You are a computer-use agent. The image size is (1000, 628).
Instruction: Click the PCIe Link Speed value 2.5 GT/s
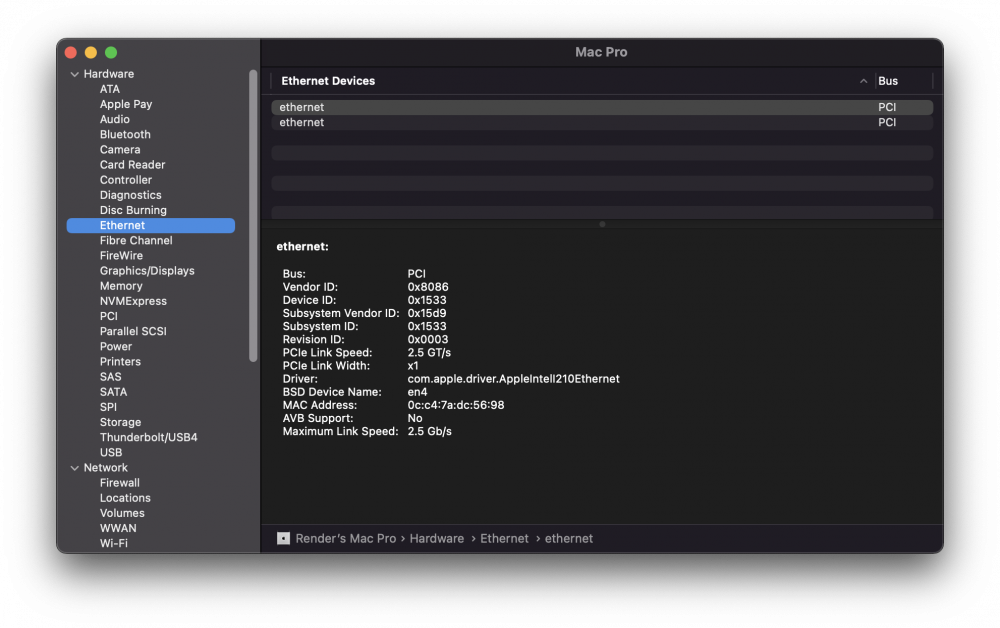click(429, 353)
